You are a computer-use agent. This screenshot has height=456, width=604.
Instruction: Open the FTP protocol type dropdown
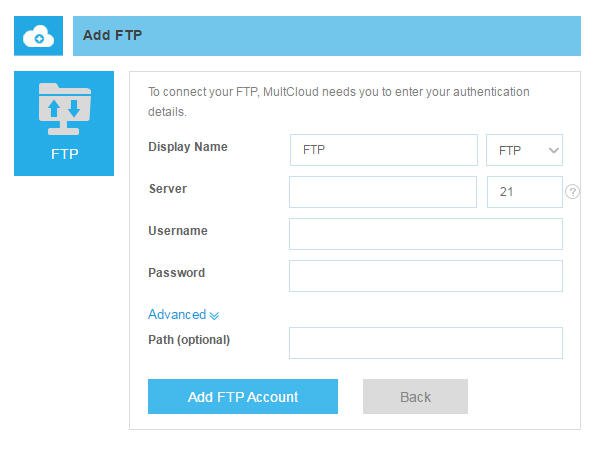[x=524, y=150]
